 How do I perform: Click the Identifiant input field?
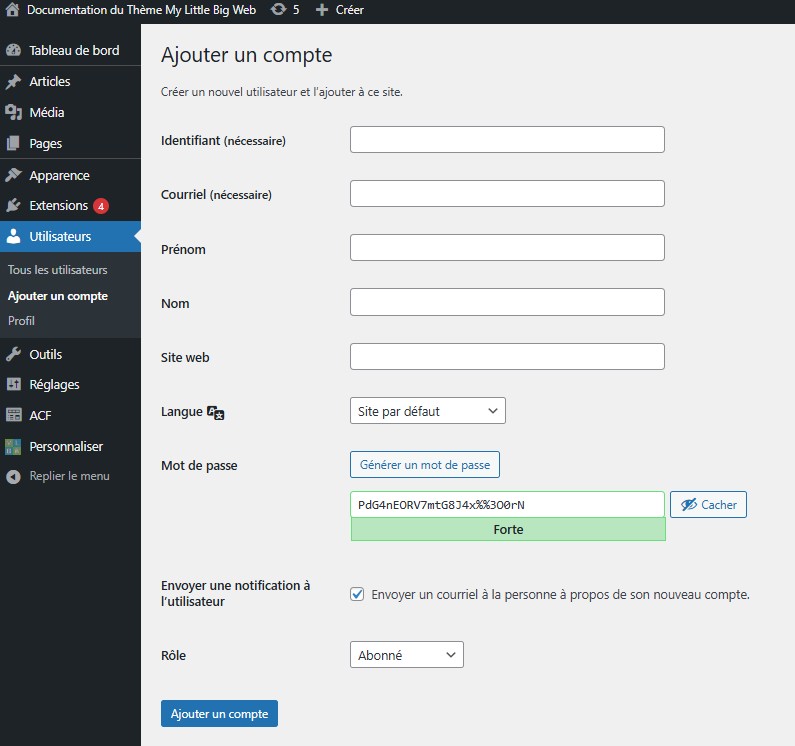point(507,140)
